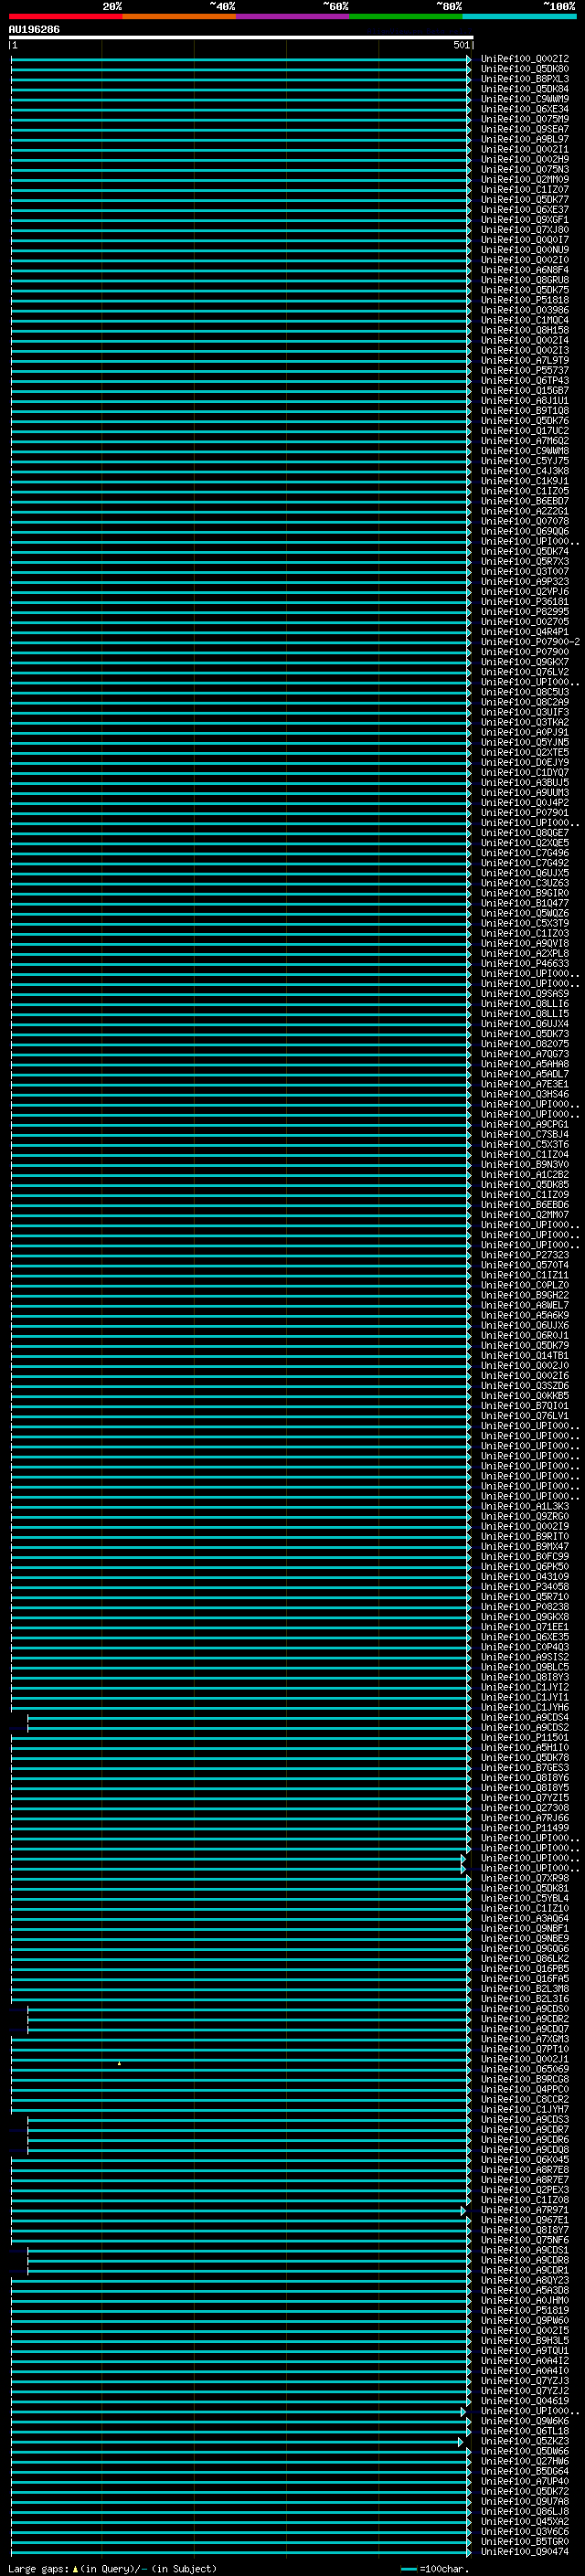585x2576 pixels.
Task: Select the UniRef100_Q00NU9 label
Action: (x=525, y=250)
